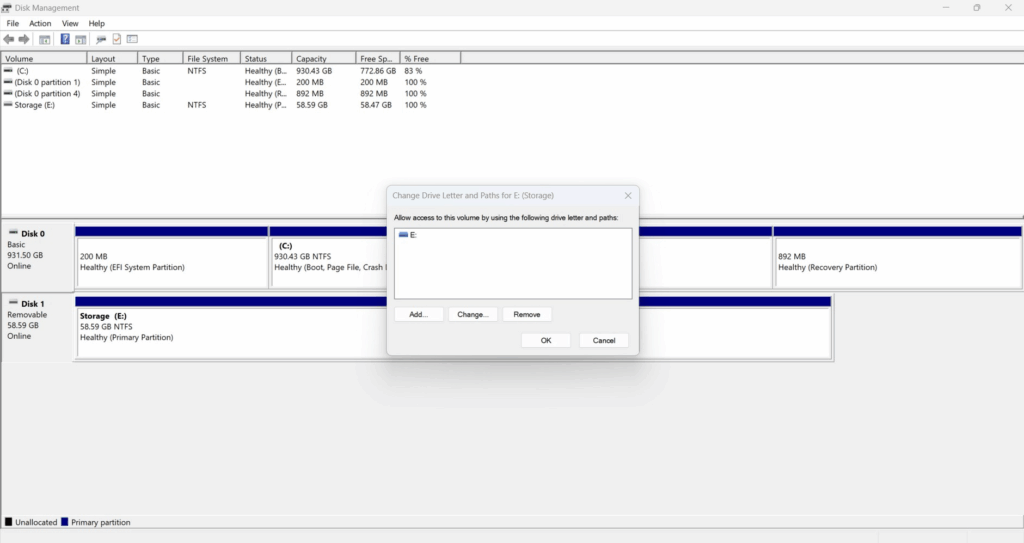Restore down the Disk Management window
The width and height of the screenshot is (1024, 543).
(x=977, y=8)
